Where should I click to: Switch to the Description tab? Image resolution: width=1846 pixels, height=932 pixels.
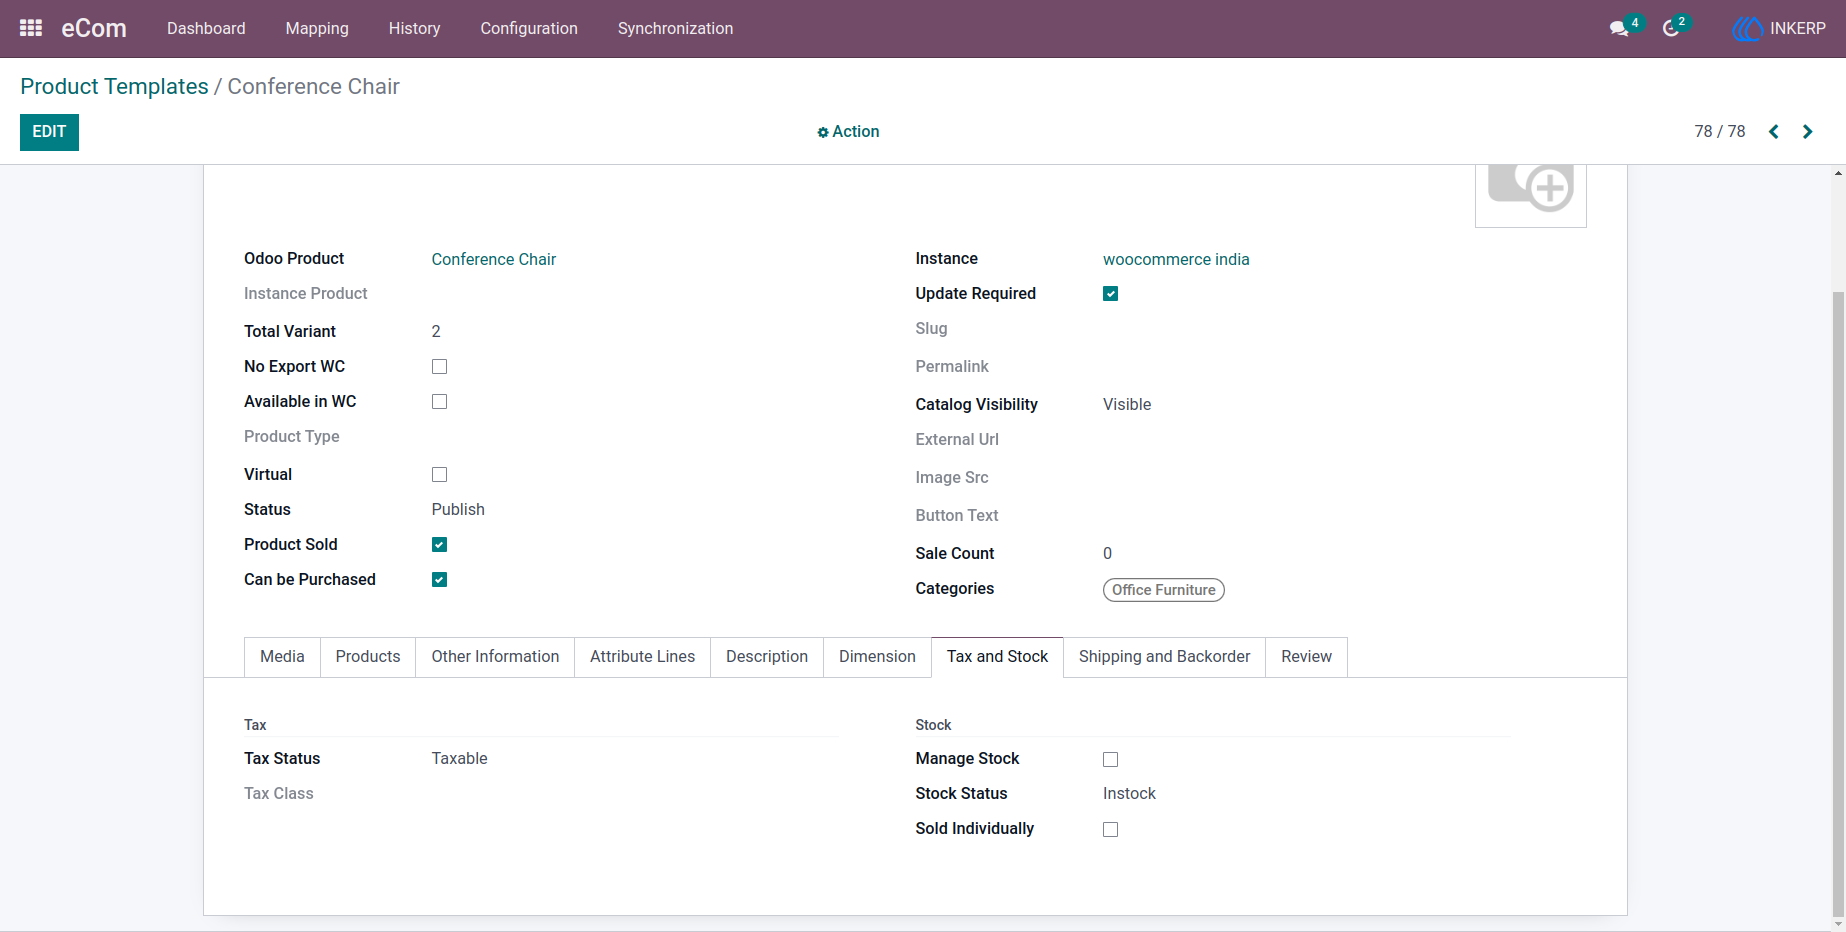click(767, 657)
